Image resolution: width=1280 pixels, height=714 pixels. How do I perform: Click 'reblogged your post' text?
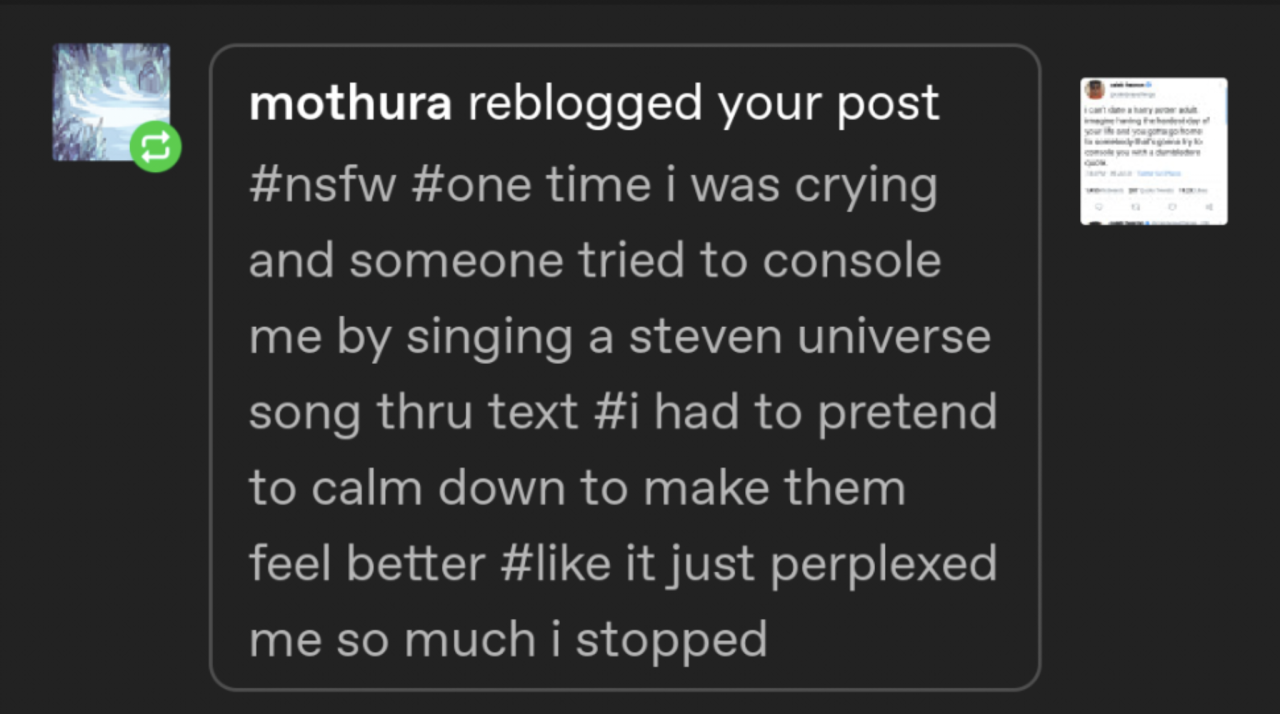704,103
